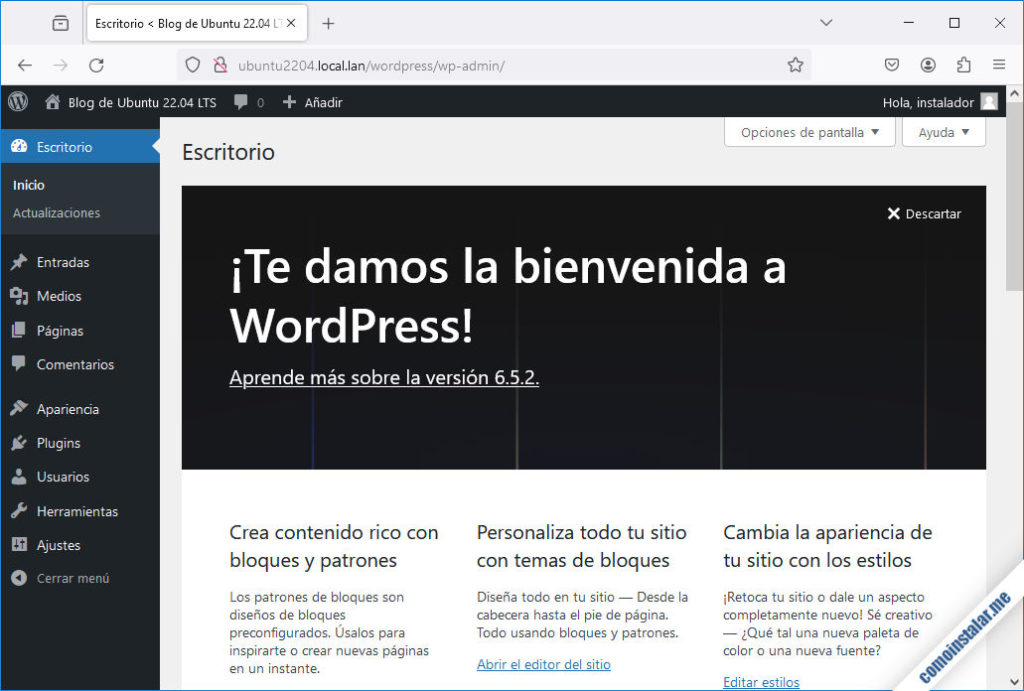This screenshot has width=1024, height=691.
Task: Follow the Aprende más sobre la versión link
Action: click(384, 378)
